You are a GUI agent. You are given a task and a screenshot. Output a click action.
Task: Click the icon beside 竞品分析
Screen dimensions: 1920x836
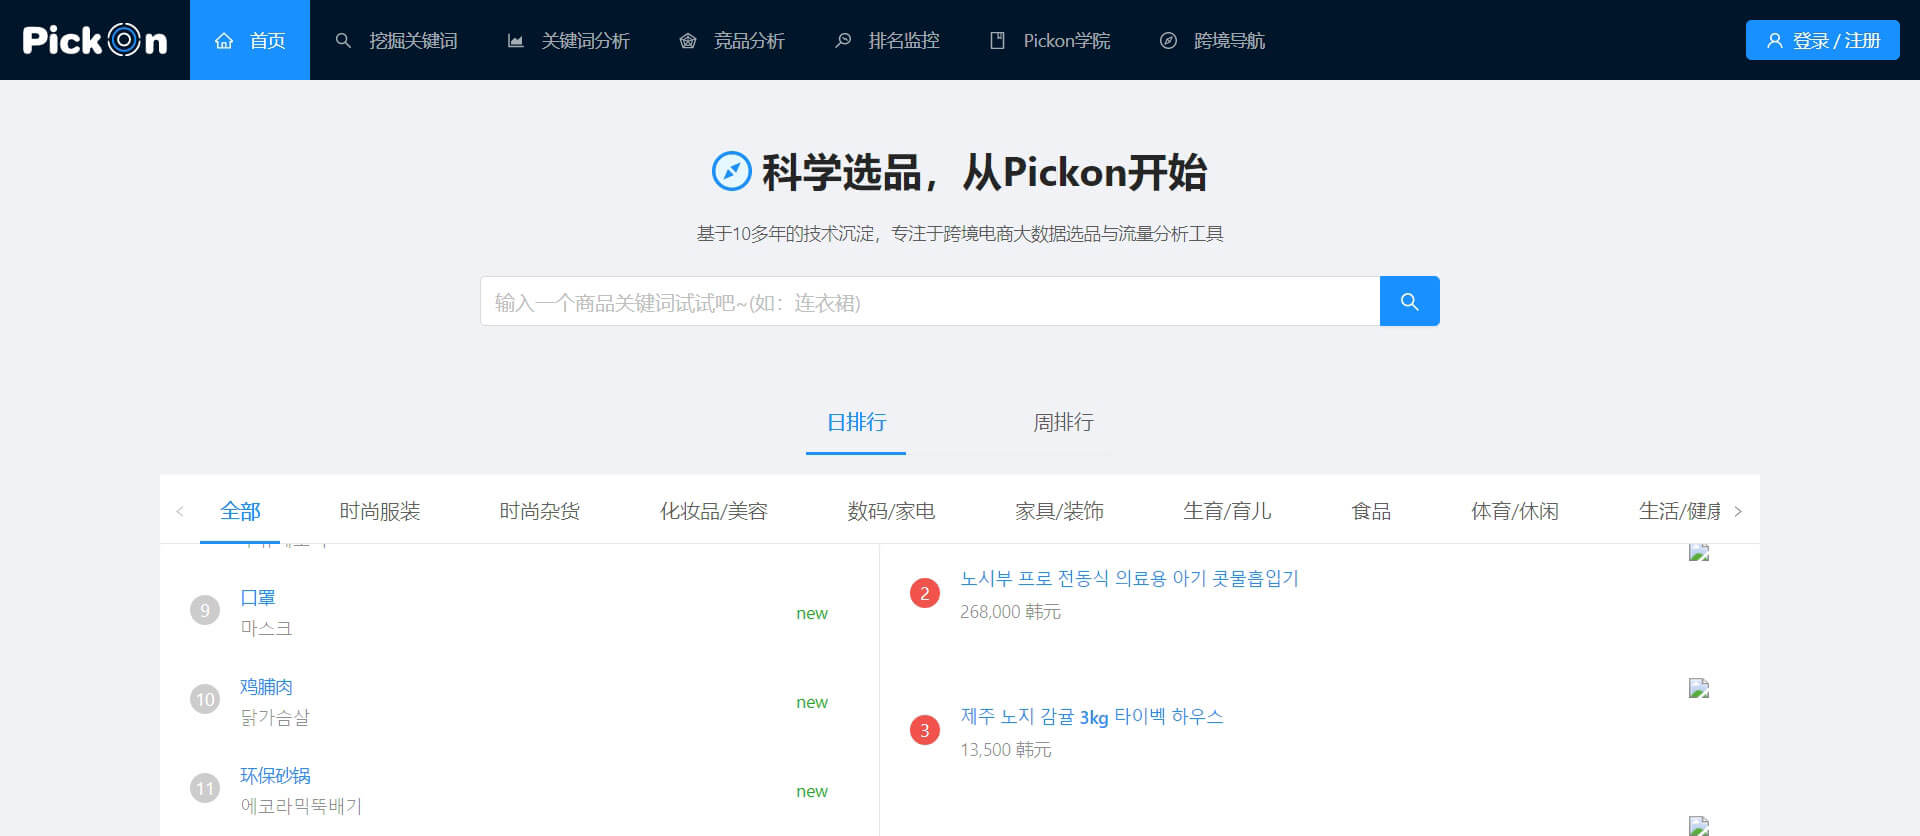point(687,41)
